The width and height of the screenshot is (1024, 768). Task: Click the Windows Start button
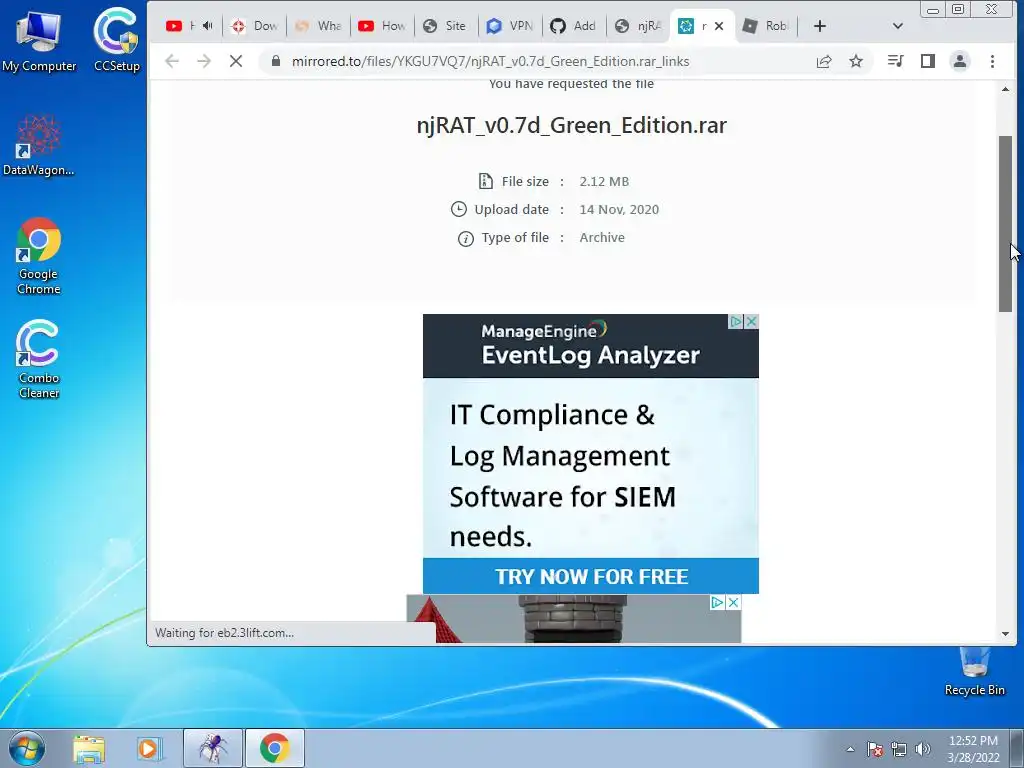(x=26, y=748)
